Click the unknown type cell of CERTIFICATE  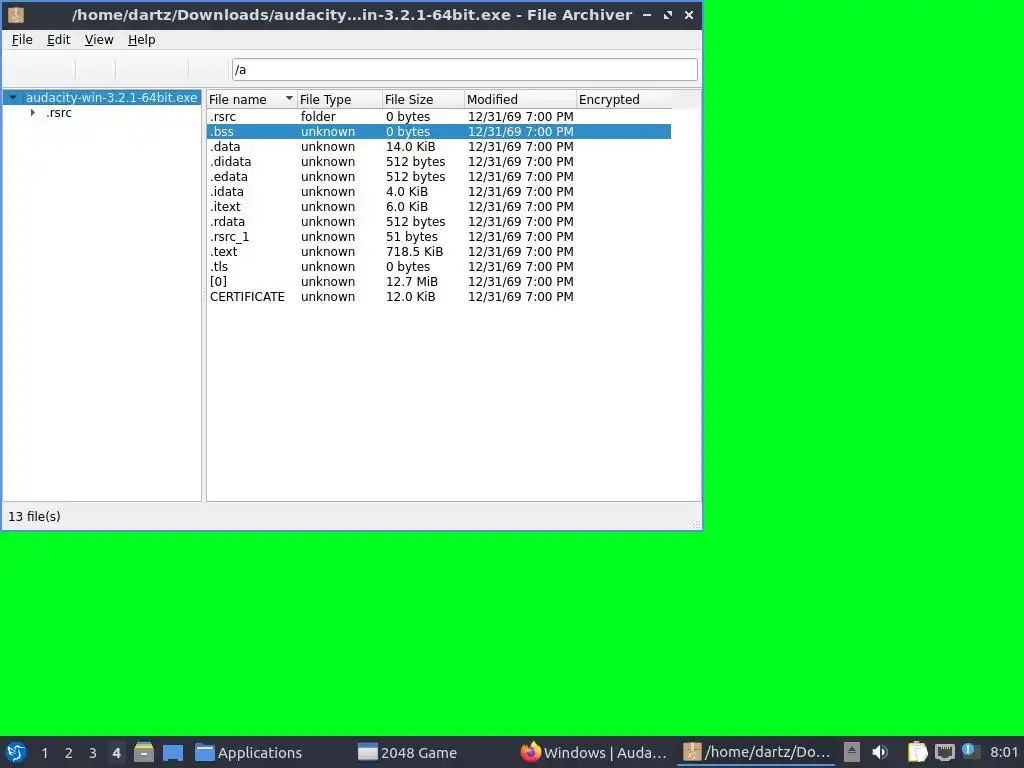click(328, 296)
